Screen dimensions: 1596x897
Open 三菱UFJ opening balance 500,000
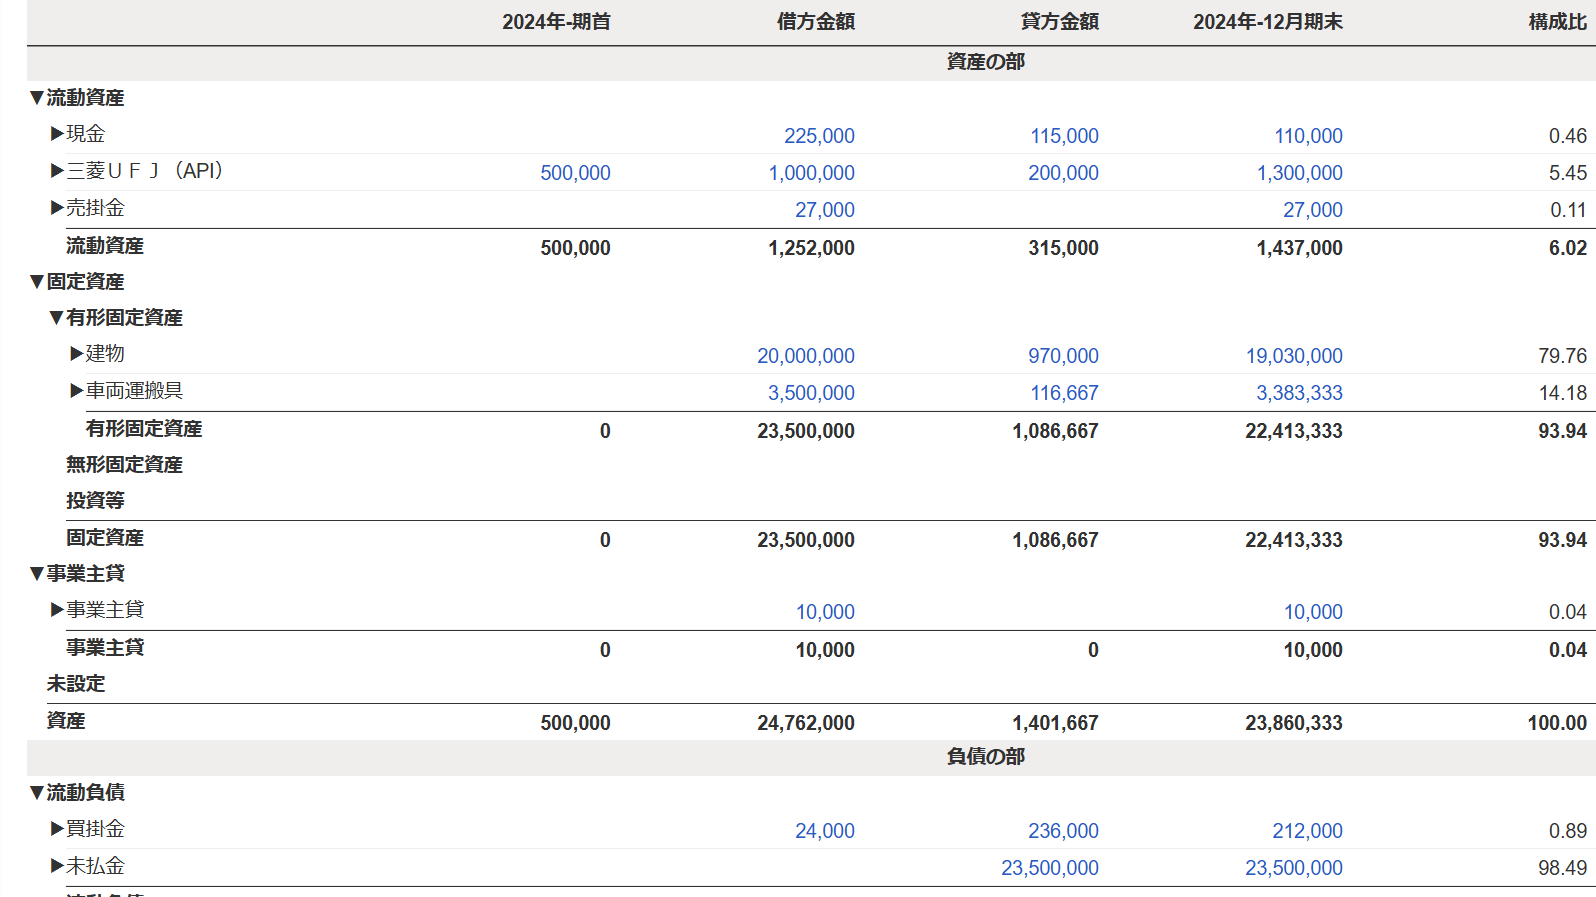(575, 173)
